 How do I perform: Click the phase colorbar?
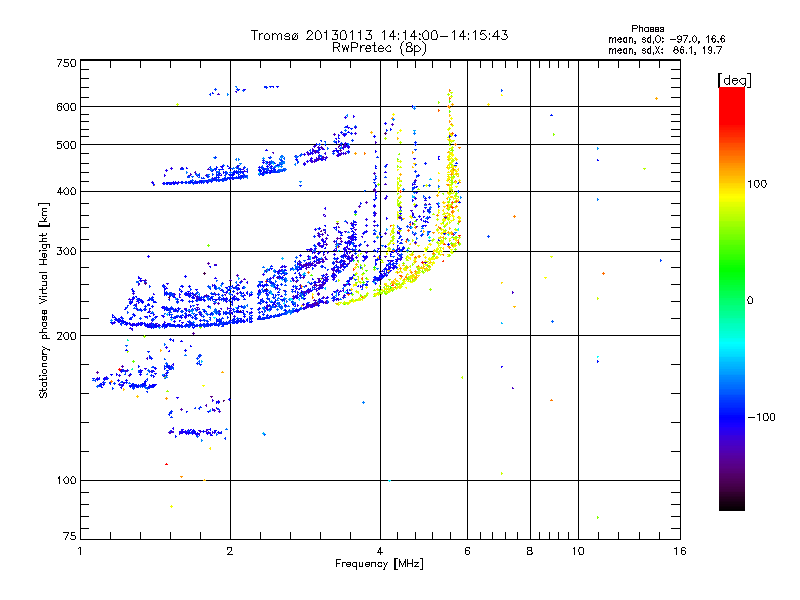pyautogui.click(x=732, y=298)
